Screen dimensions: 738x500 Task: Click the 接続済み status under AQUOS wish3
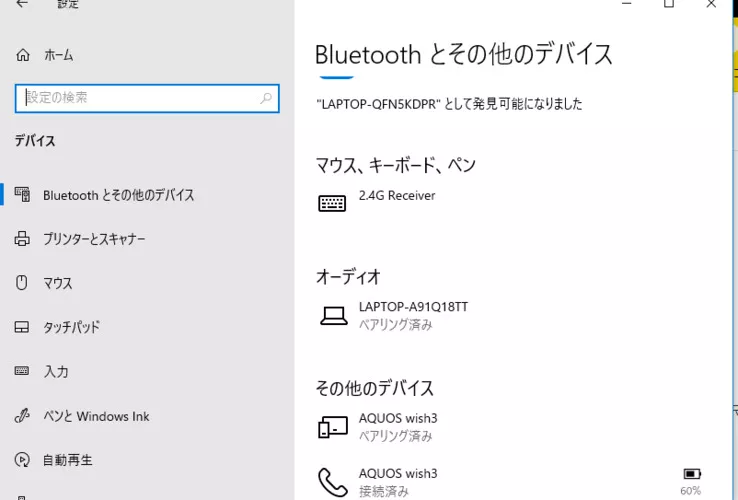click(x=384, y=492)
